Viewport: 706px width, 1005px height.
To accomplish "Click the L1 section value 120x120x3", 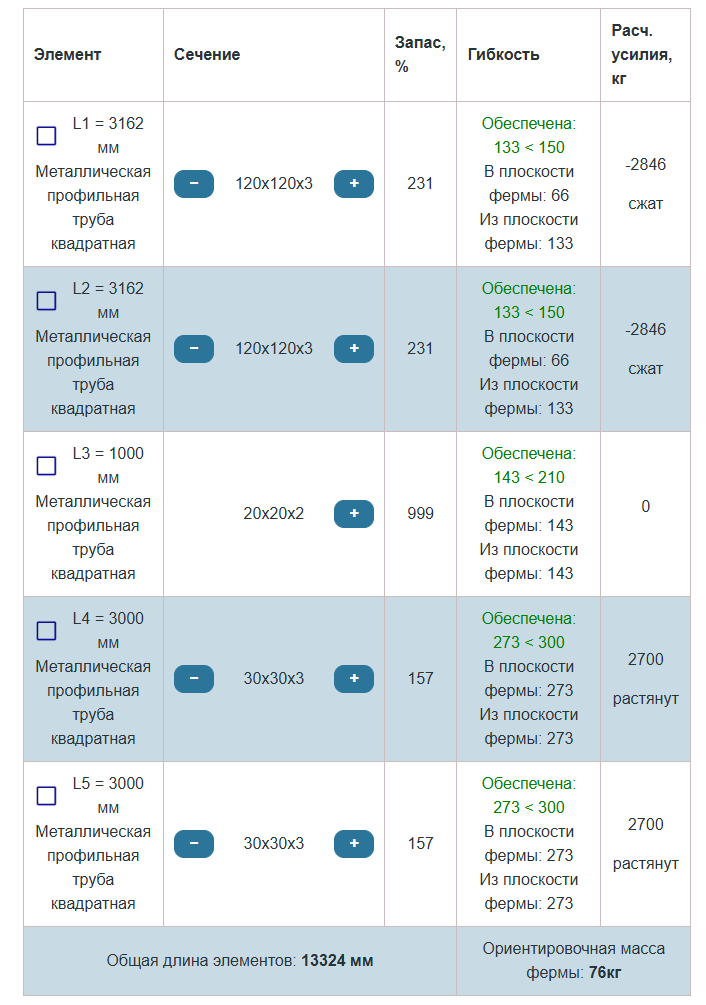I will [x=274, y=184].
